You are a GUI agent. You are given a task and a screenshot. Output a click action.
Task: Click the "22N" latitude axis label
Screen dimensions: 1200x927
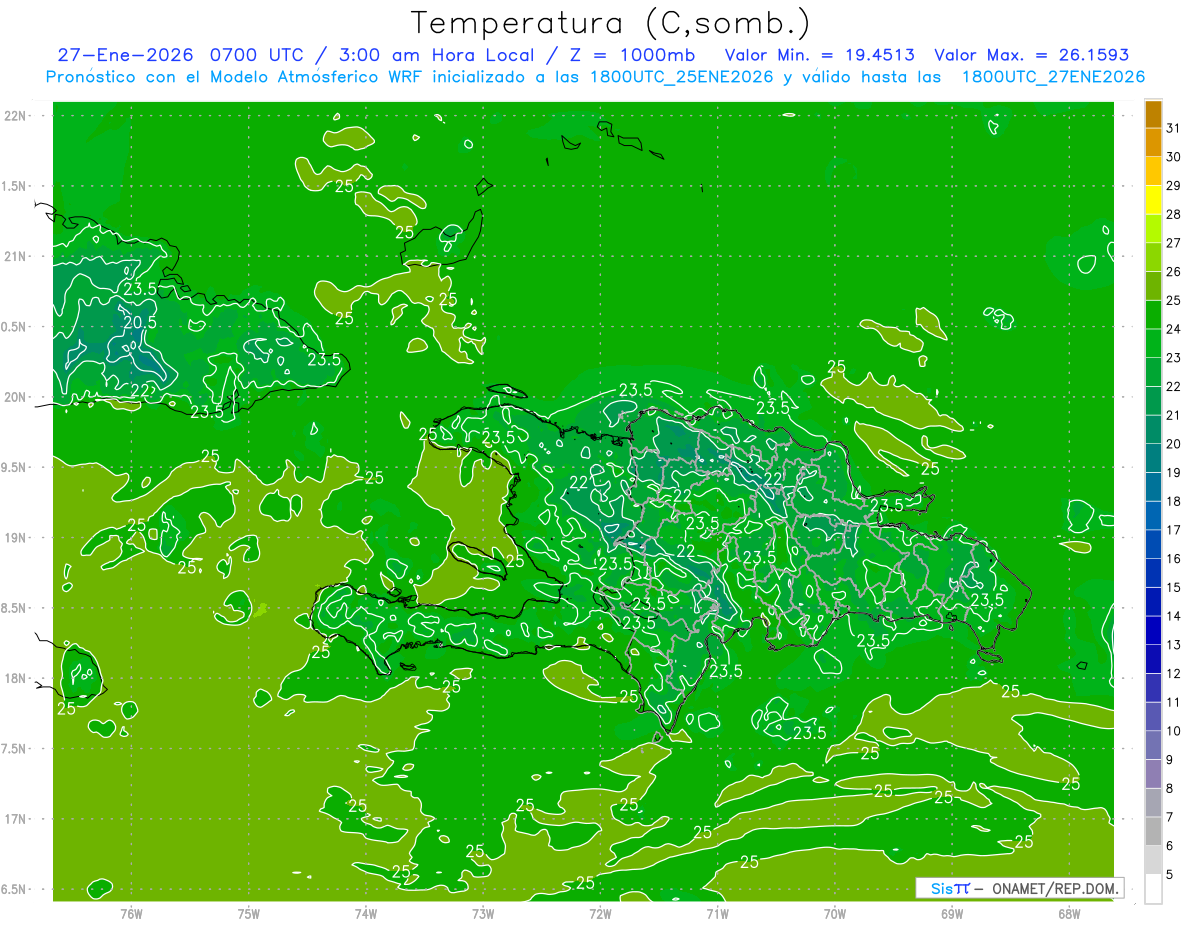click(x=15, y=115)
